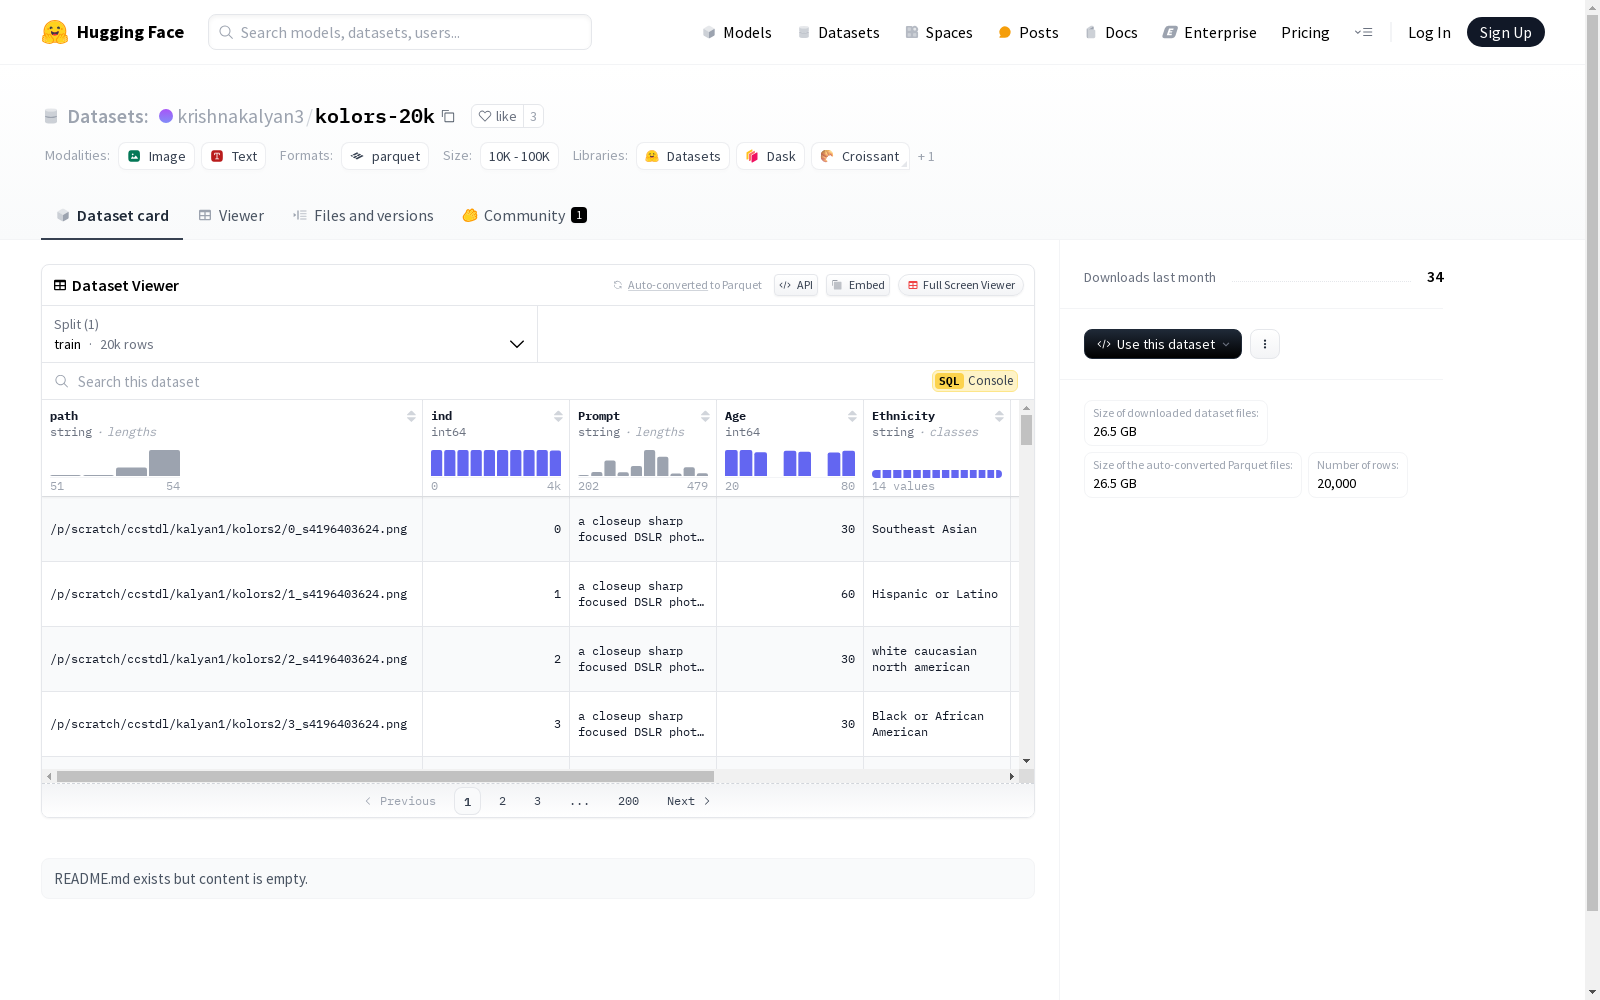
Task: Switch to the Viewer tab
Action: pyautogui.click(x=231, y=216)
